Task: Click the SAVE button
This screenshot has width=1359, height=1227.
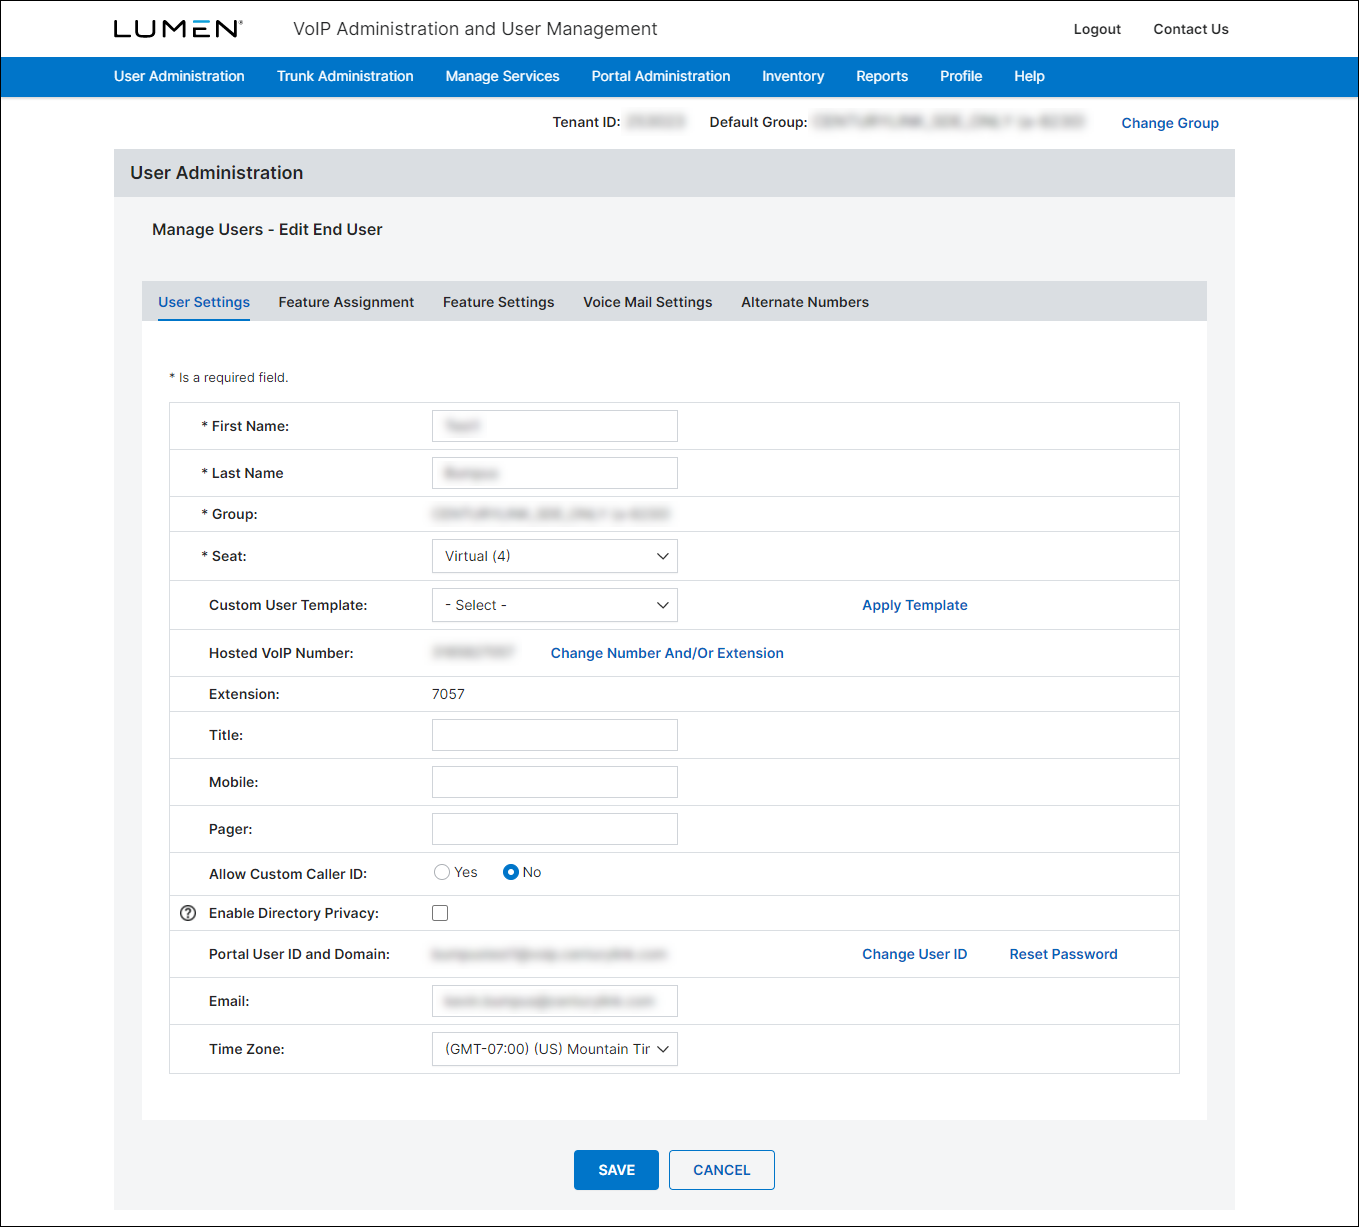Action: 616,1169
